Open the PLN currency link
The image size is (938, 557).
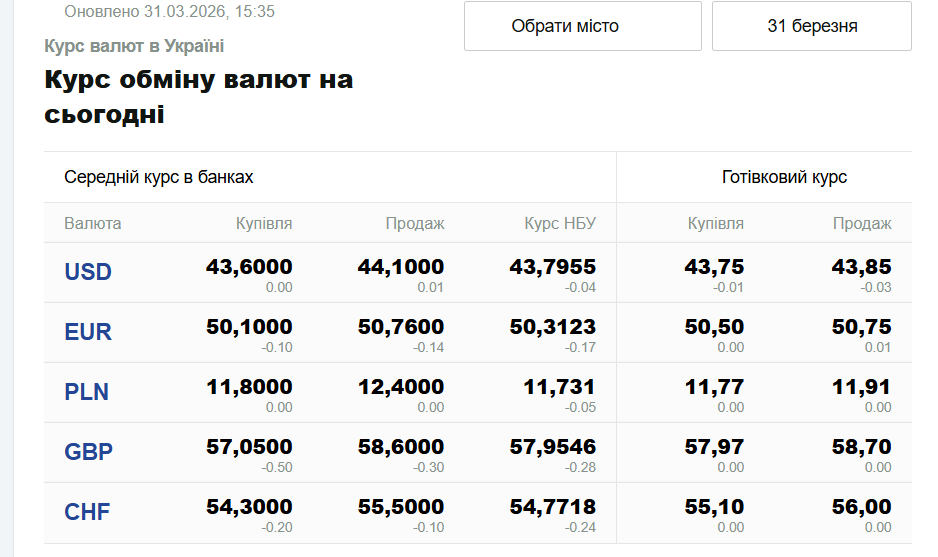87,392
